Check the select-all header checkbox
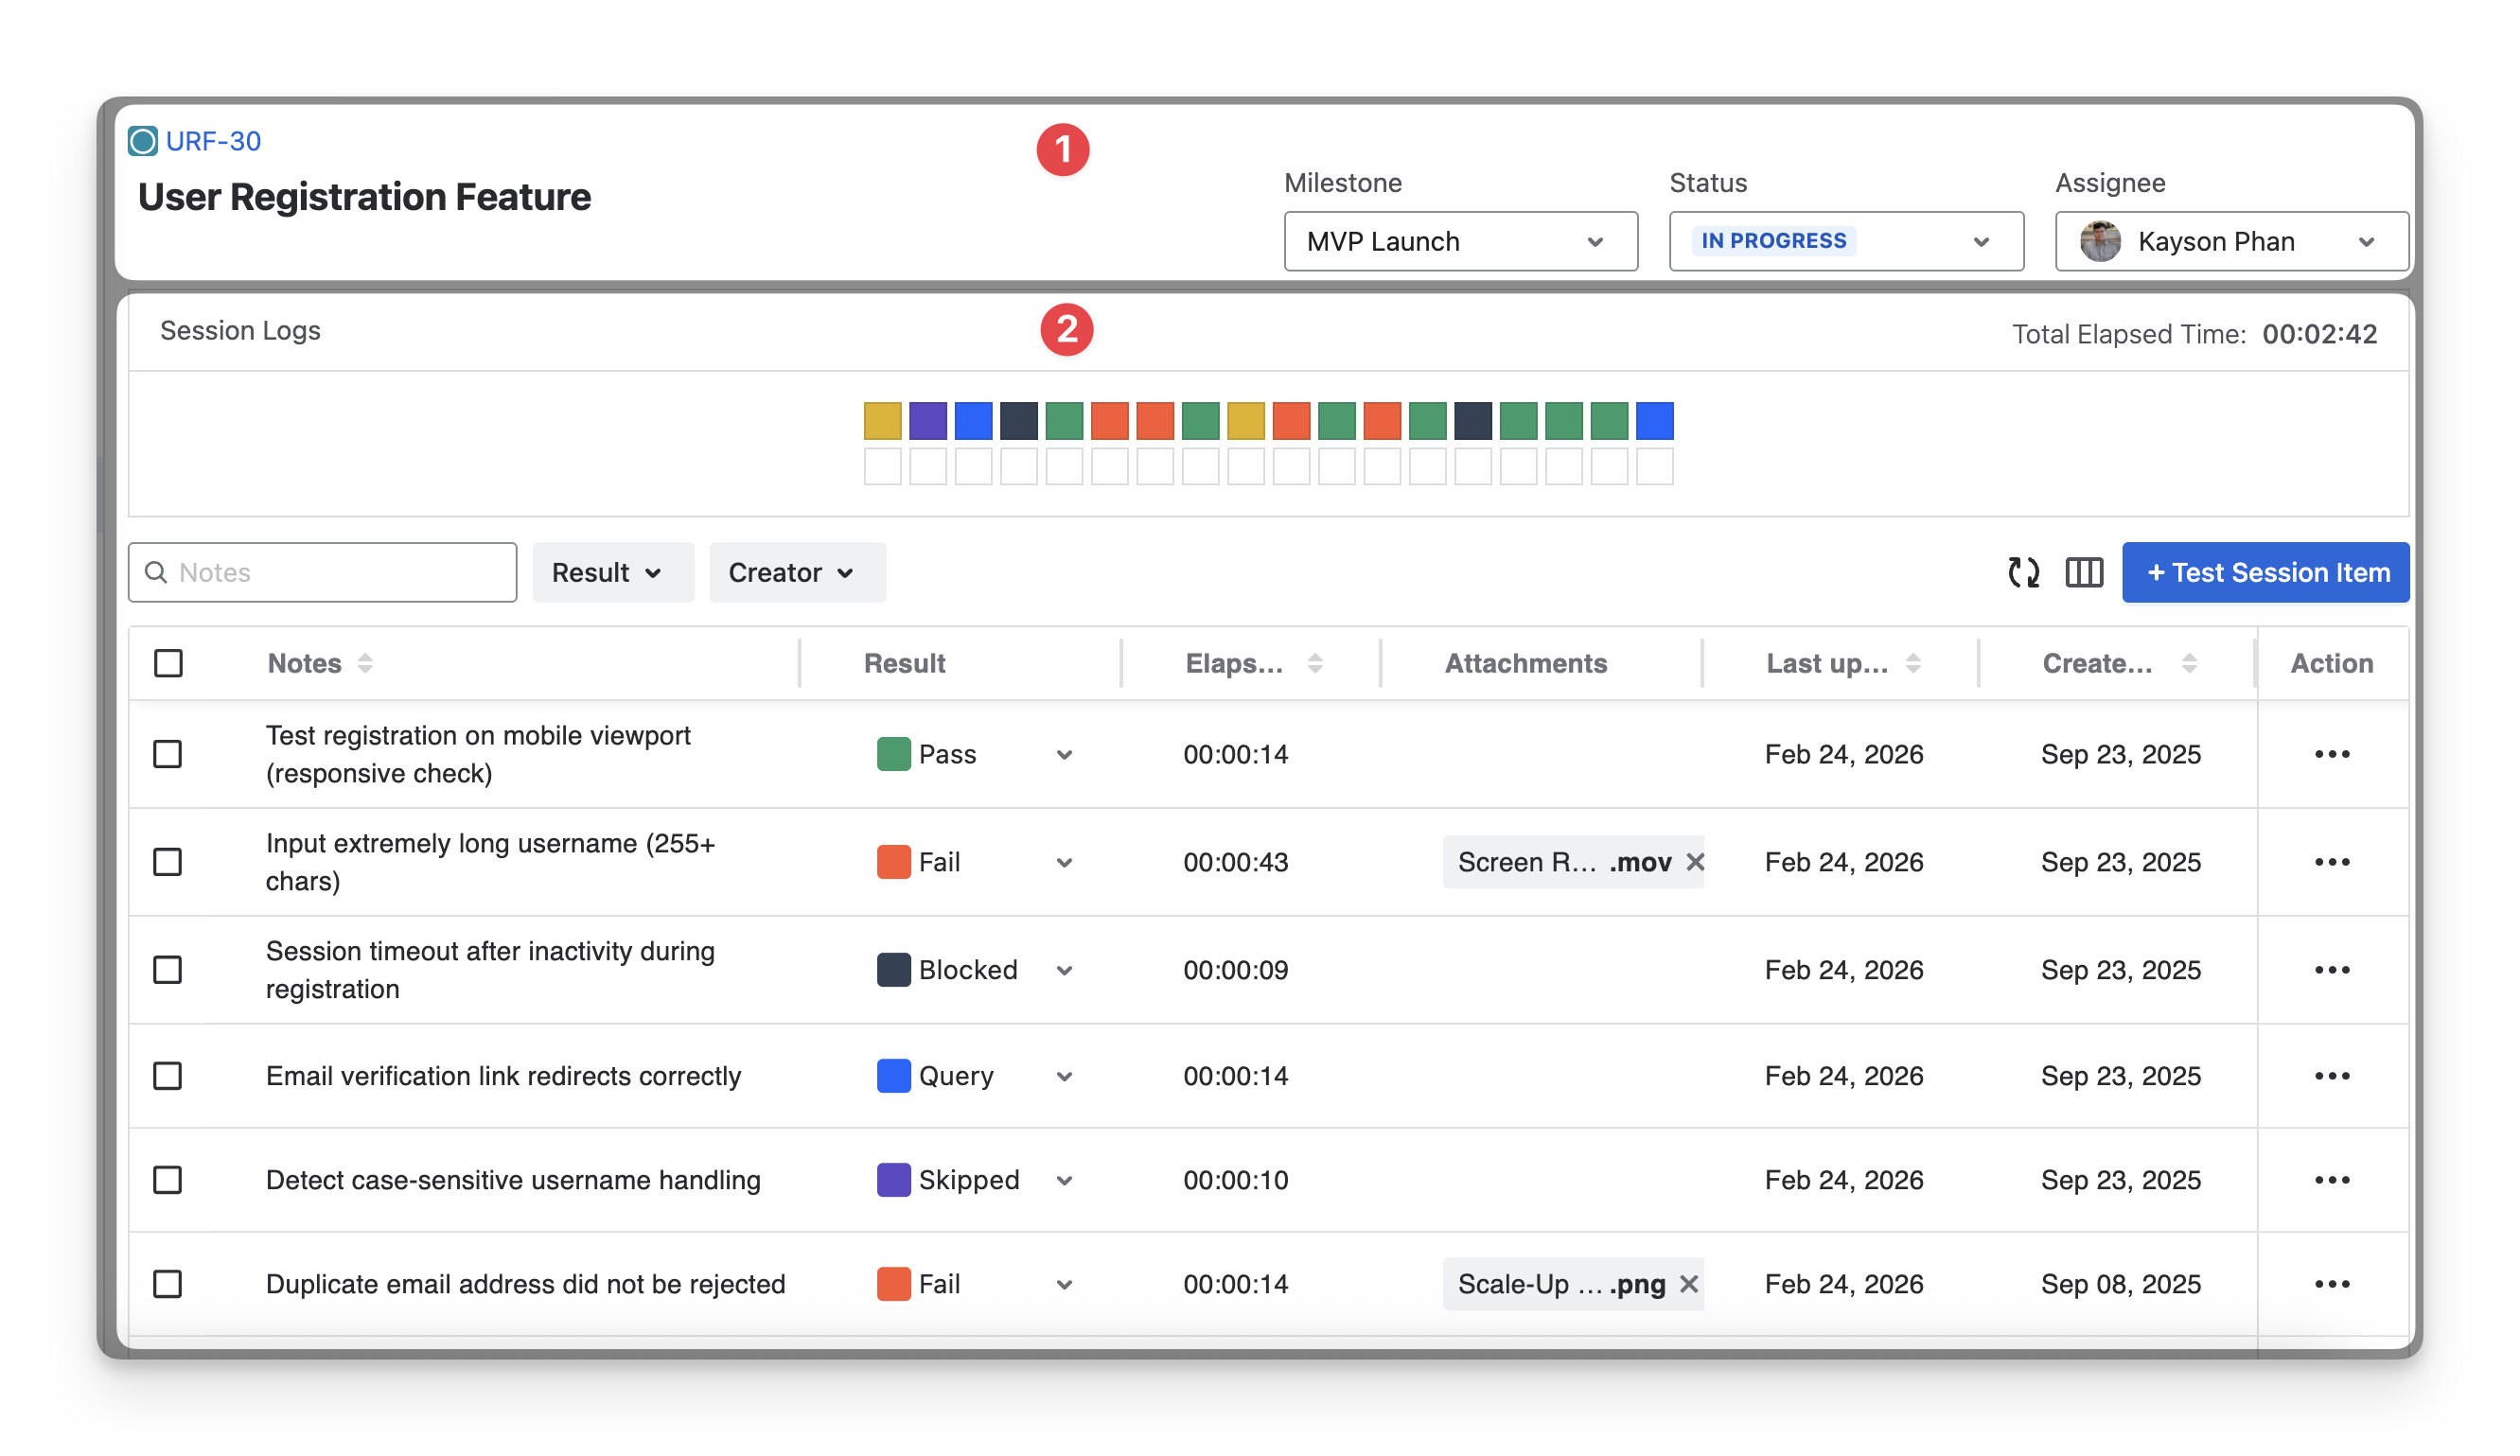Image resolution: width=2520 pixels, height=1456 pixels. coord(168,663)
